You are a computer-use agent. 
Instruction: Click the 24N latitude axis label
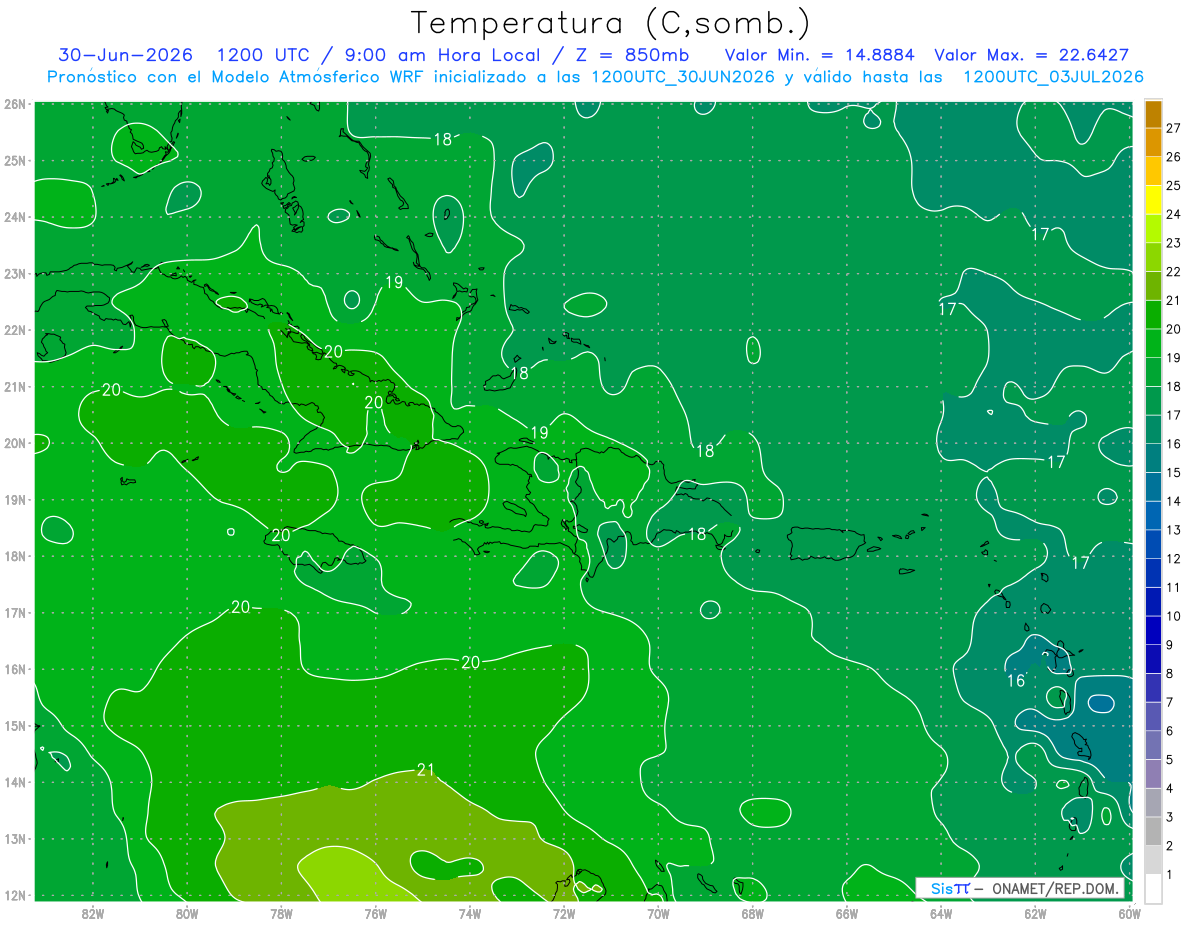(14, 217)
